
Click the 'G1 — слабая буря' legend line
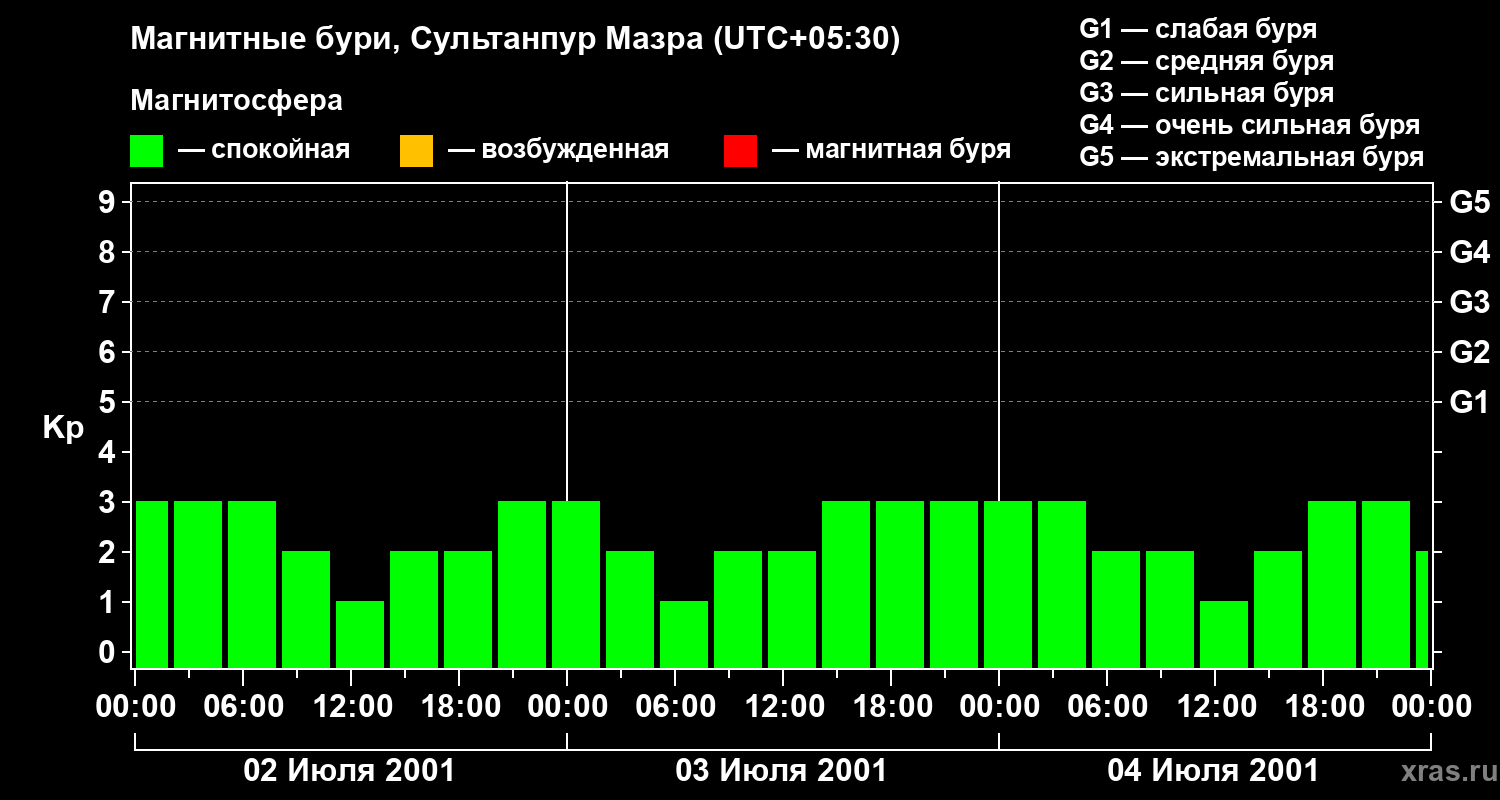click(1198, 29)
